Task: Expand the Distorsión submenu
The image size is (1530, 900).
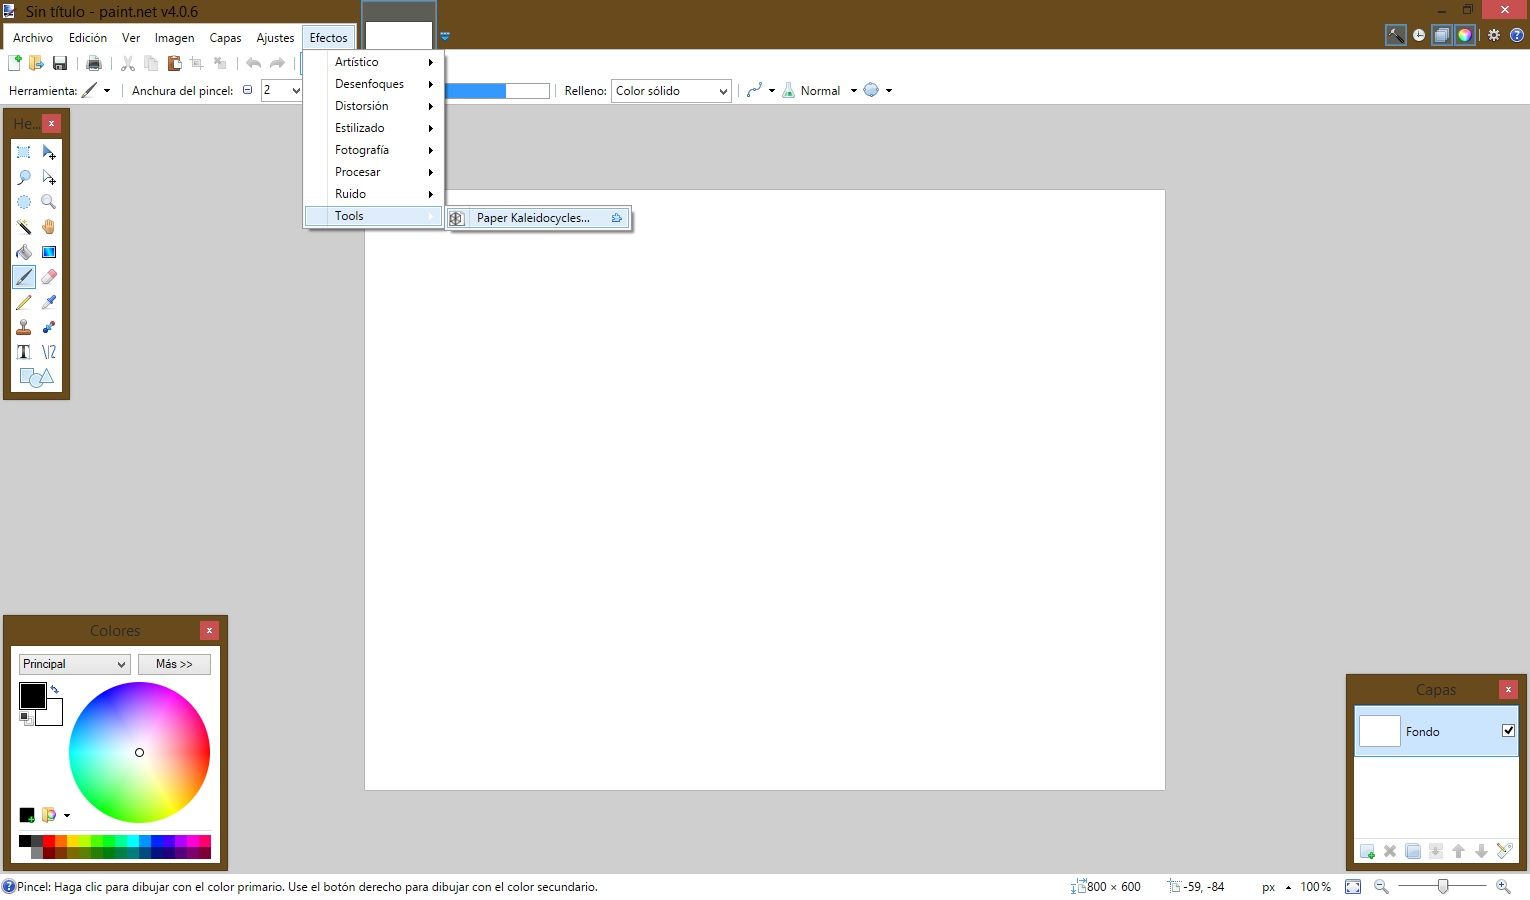Action: point(373,106)
